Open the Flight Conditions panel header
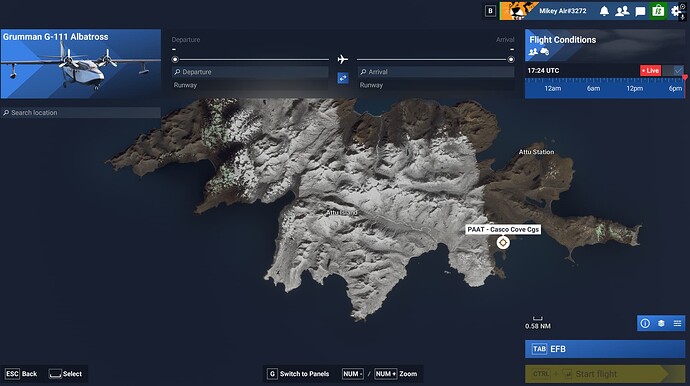The height and width of the screenshot is (386, 690). pos(605,46)
